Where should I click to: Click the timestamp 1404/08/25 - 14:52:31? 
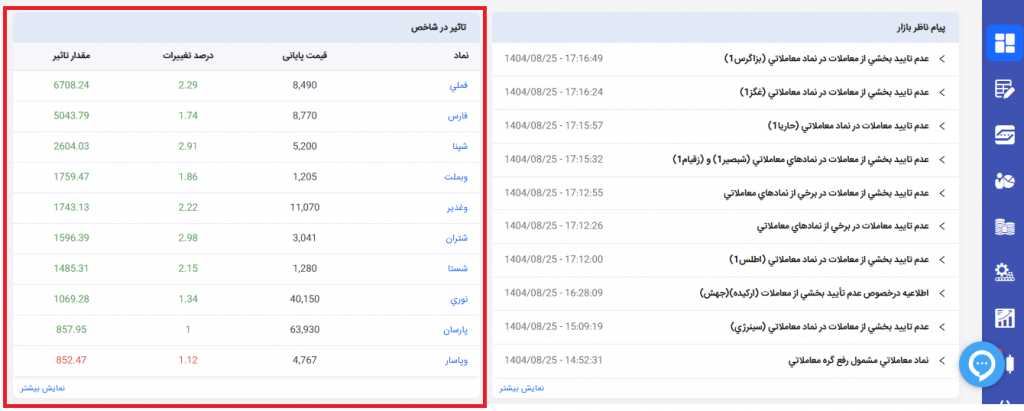[x=553, y=360]
